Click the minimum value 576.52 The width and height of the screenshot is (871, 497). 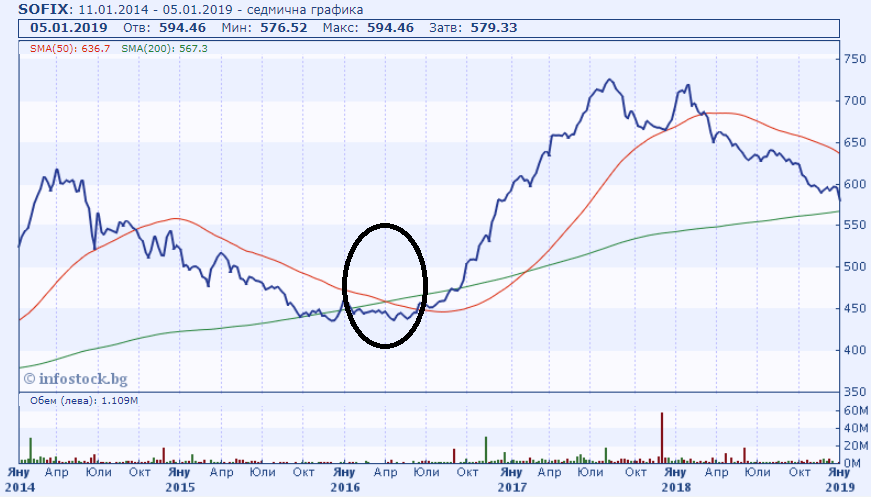283,28
